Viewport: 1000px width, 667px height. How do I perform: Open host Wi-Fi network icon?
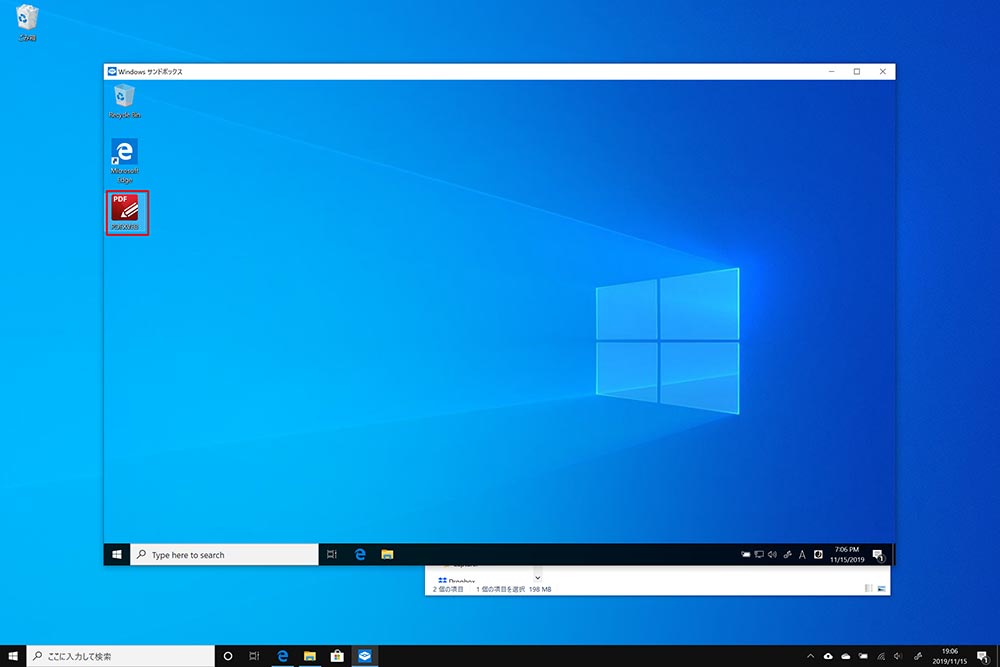(x=881, y=656)
